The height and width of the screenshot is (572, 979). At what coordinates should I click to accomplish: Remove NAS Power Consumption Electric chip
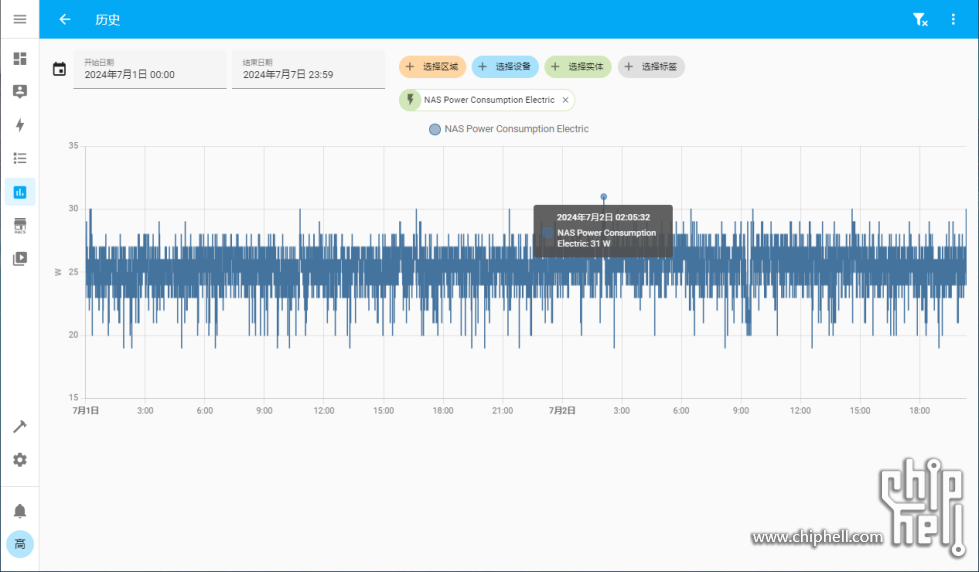[565, 100]
